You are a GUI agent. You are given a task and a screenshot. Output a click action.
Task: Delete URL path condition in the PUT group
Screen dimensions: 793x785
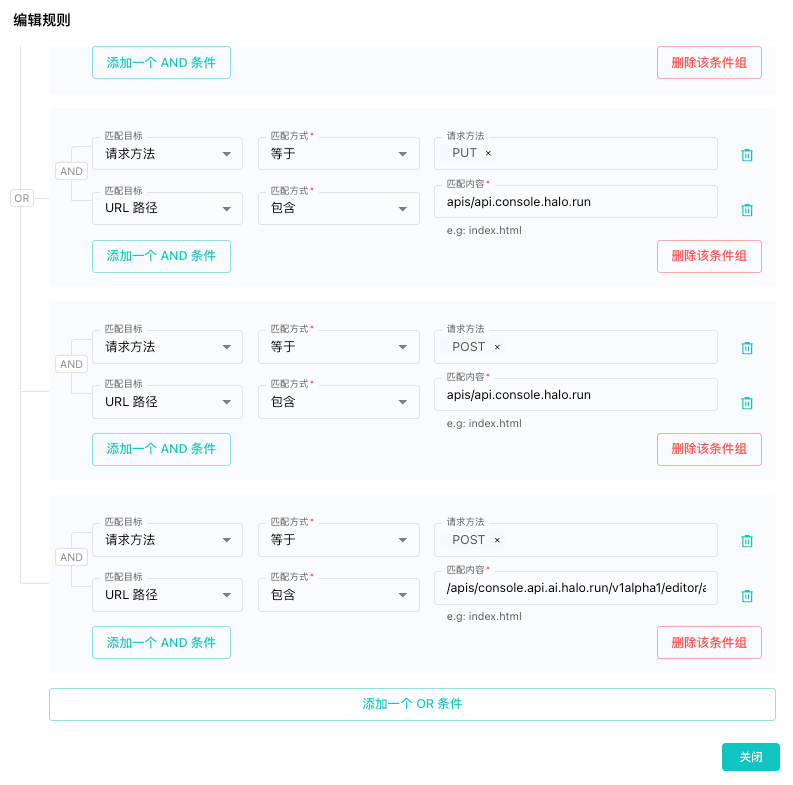[x=746, y=209]
